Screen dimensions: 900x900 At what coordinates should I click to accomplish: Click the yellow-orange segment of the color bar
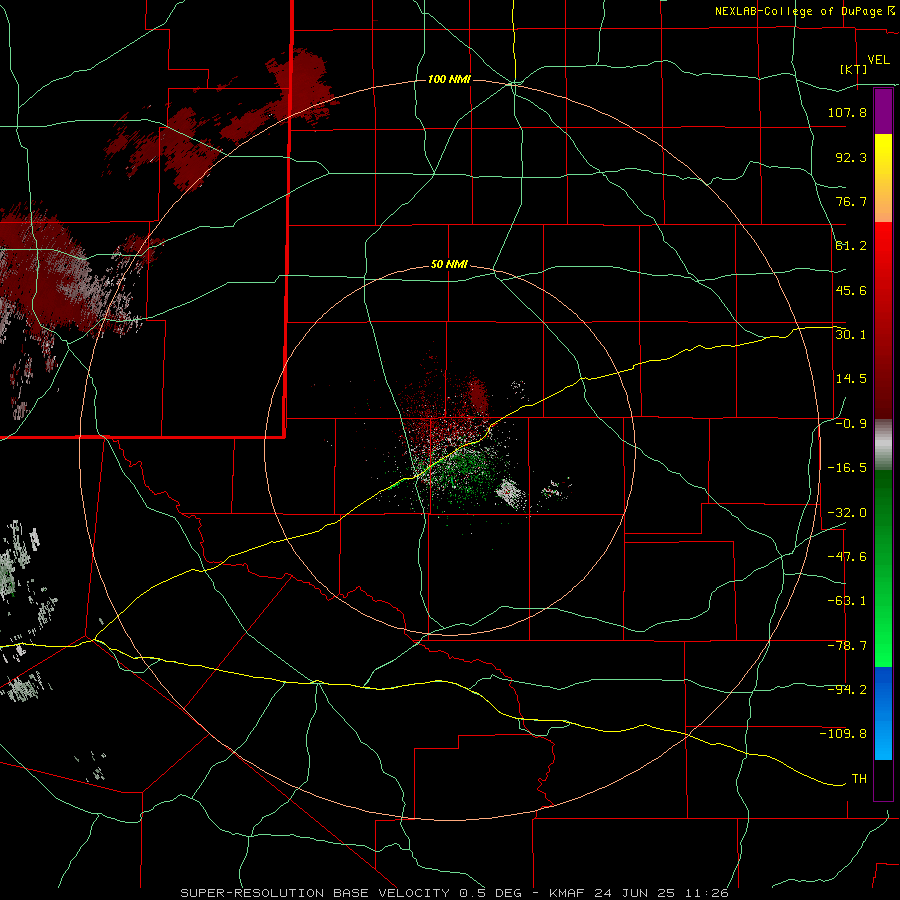click(883, 178)
